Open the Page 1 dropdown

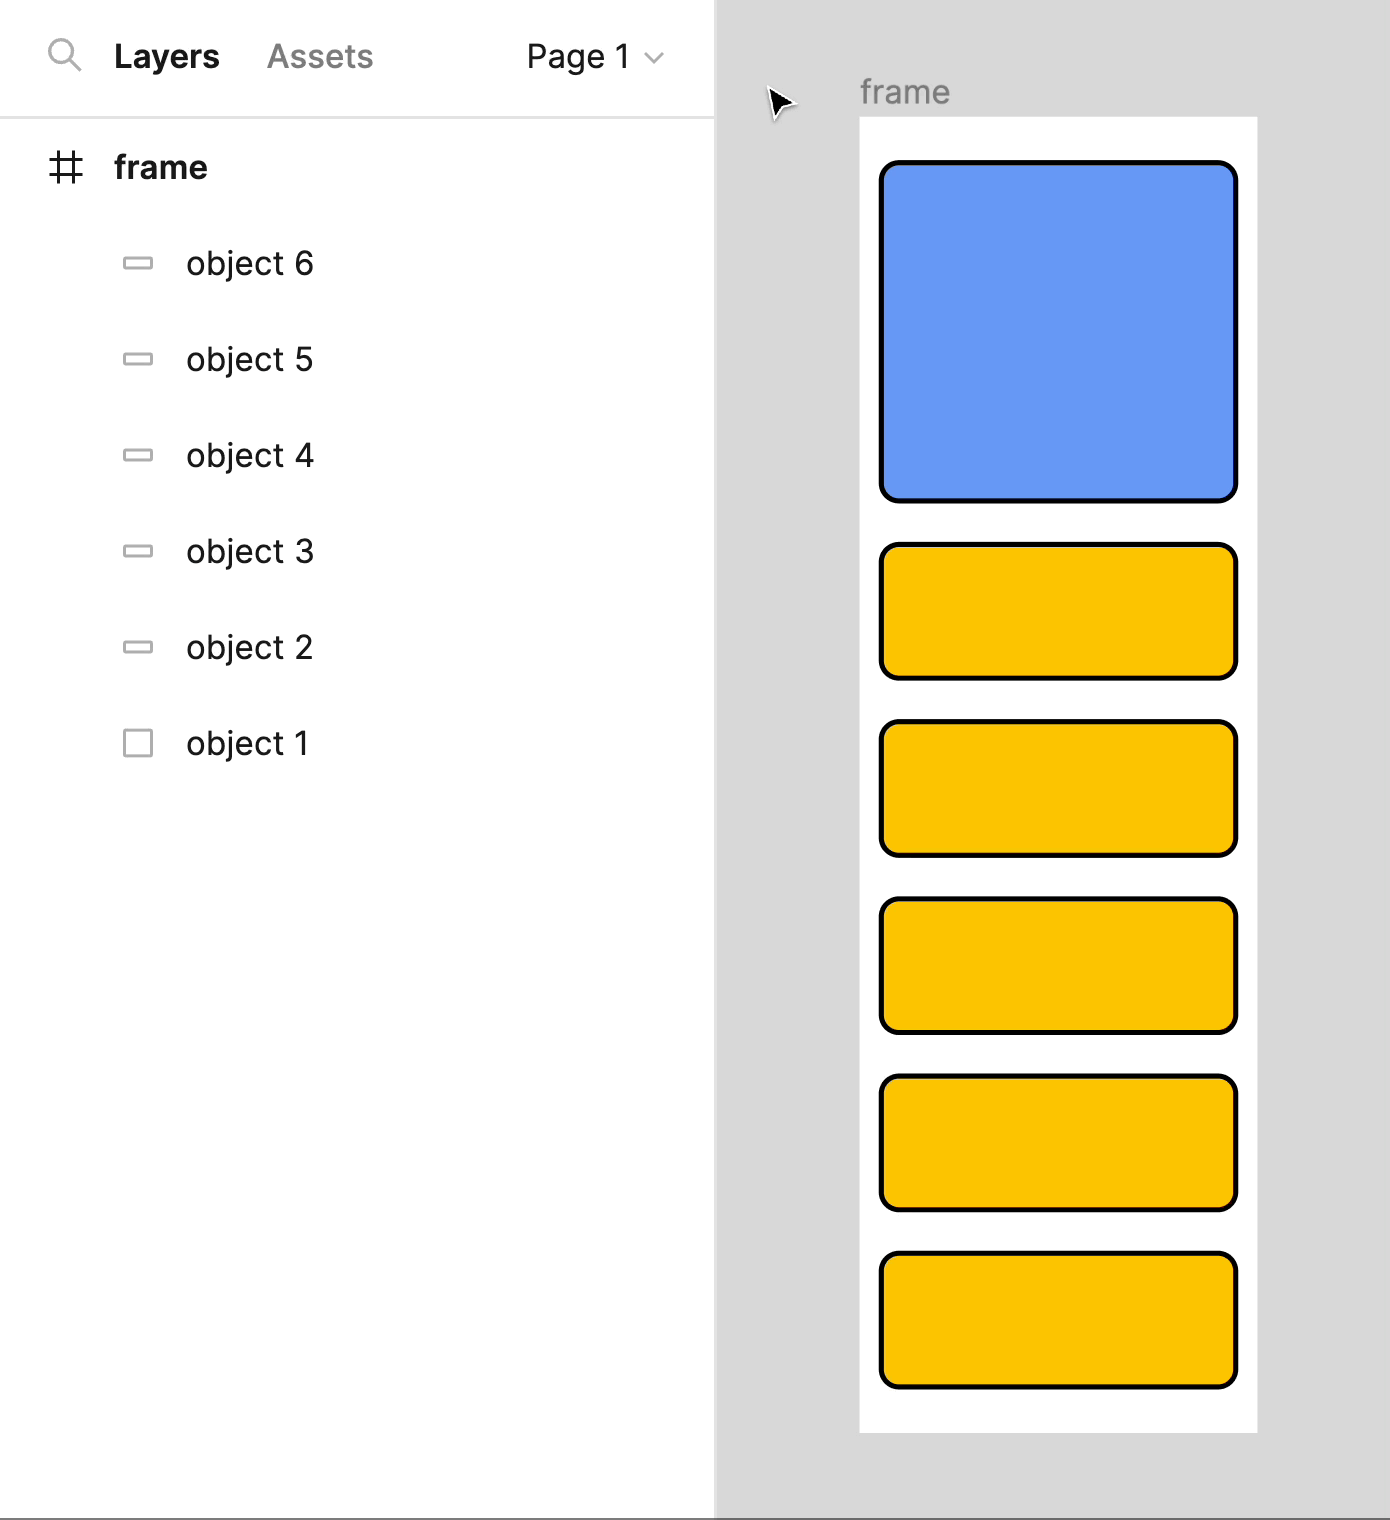pos(595,57)
